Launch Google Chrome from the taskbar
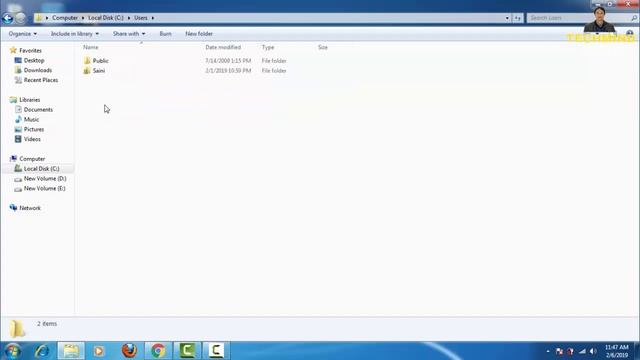This screenshot has height=360, width=640. (158, 351)
